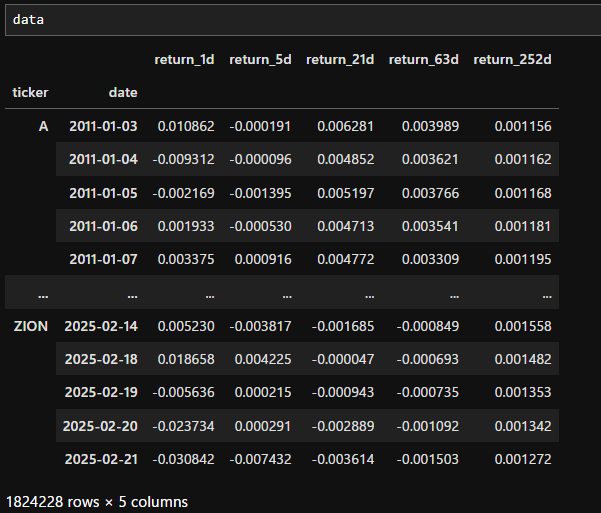Image resolution: width=601 pixels, height=513 pixels.
Task: Click value 0.000916 in return_5d
Action: point(263,259)
